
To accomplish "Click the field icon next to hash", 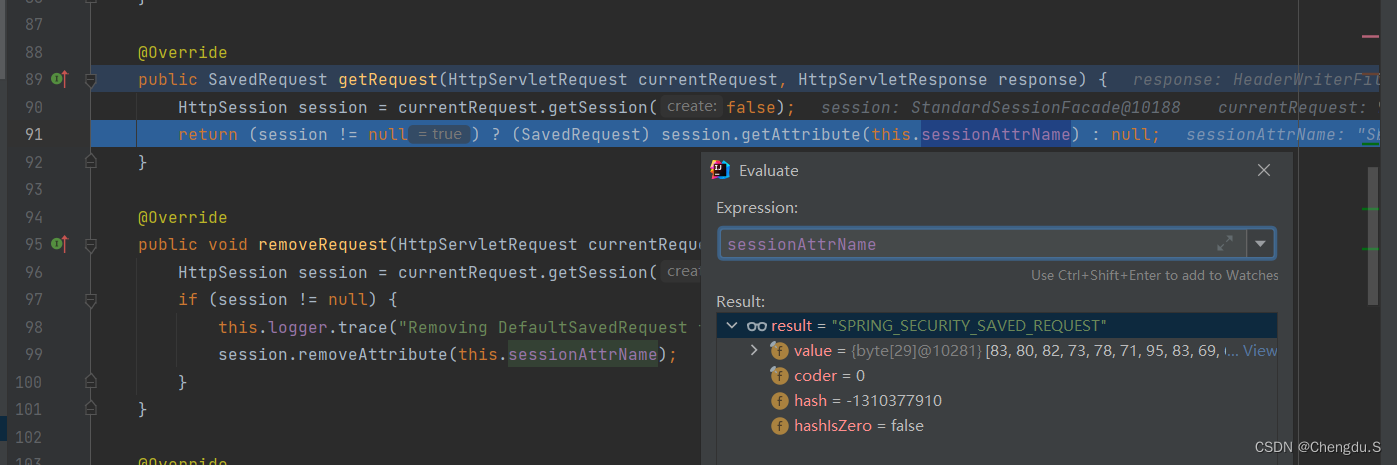I will 780,401.
